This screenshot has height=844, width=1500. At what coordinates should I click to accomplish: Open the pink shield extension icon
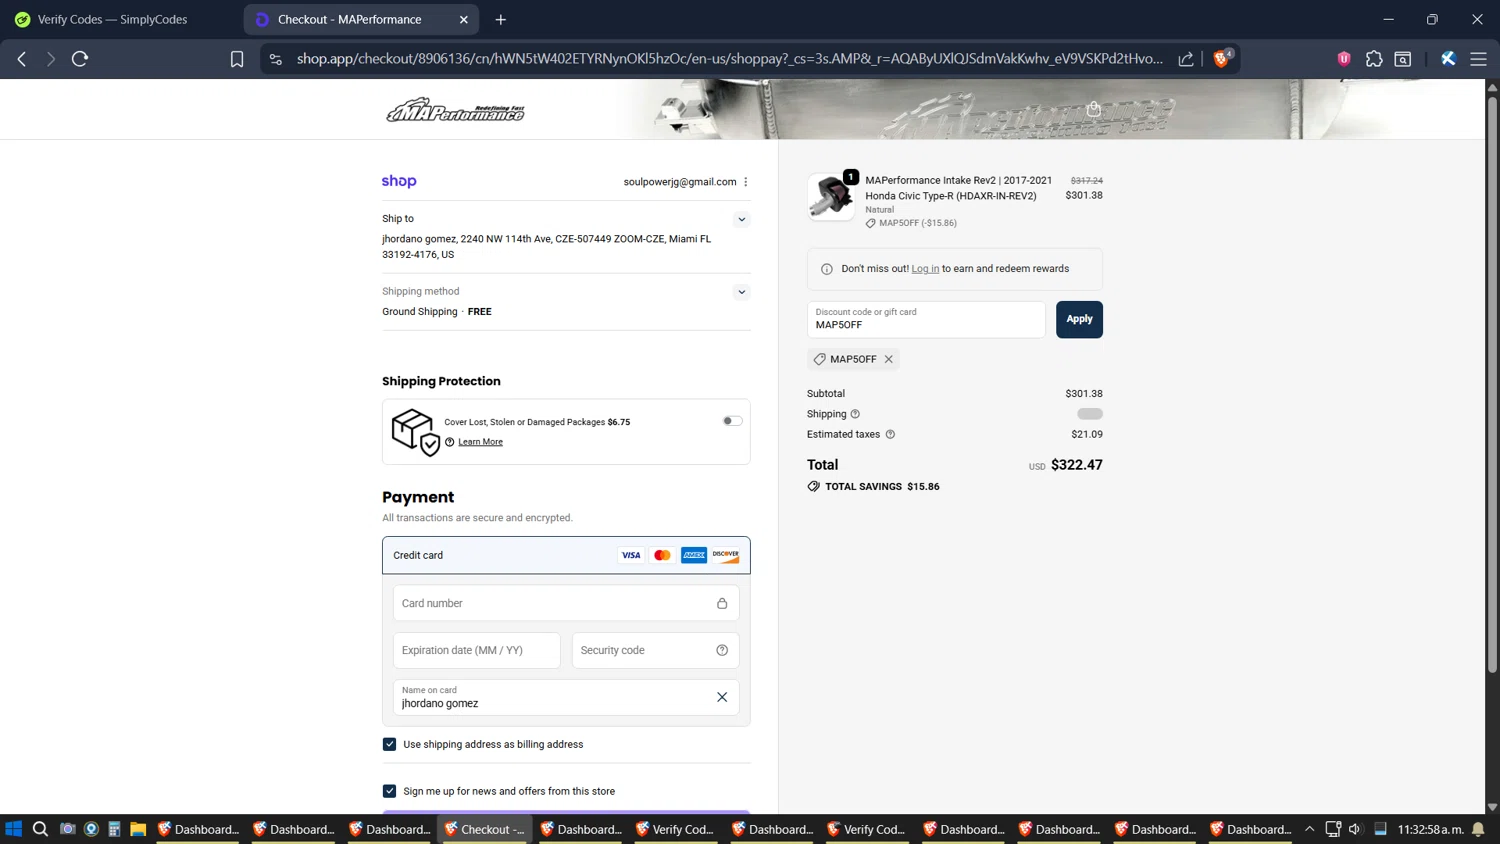[1344, 59]
